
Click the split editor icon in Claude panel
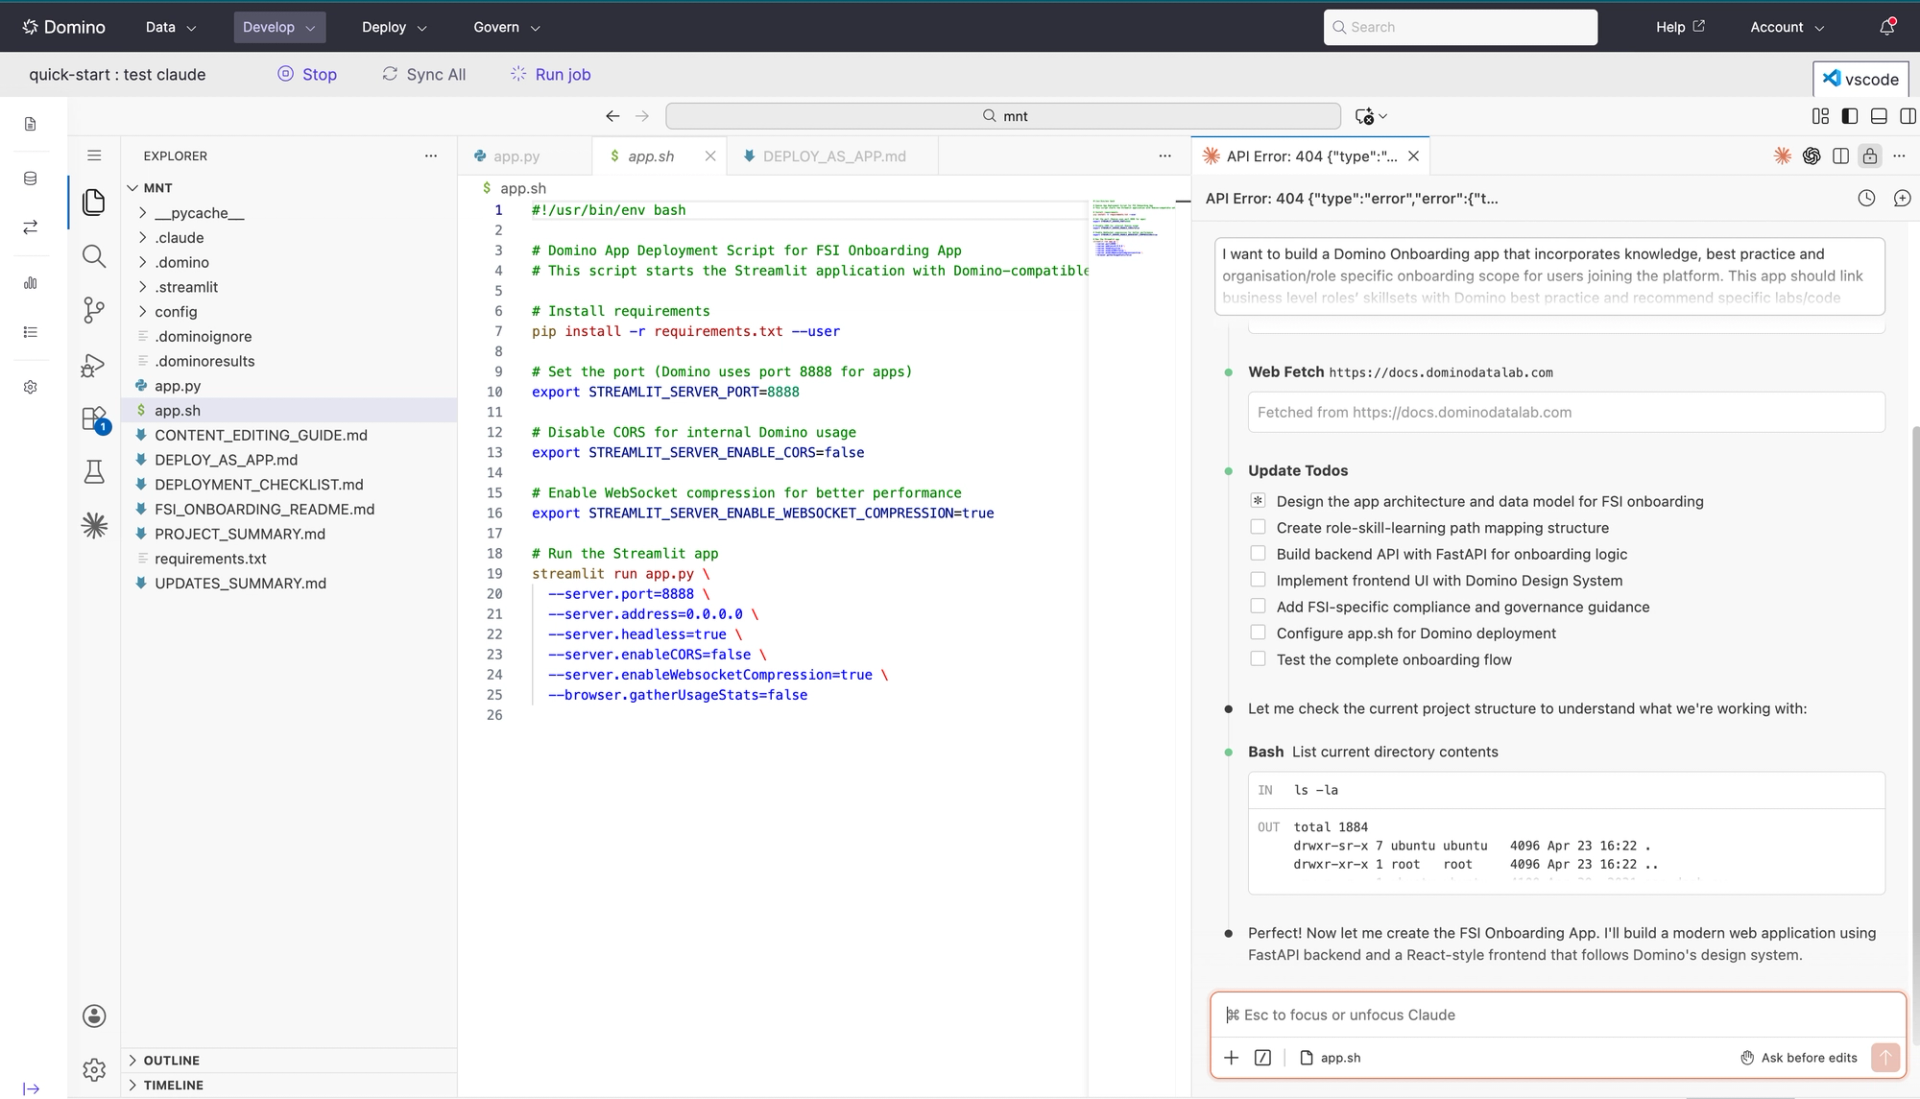(1840, 156)
